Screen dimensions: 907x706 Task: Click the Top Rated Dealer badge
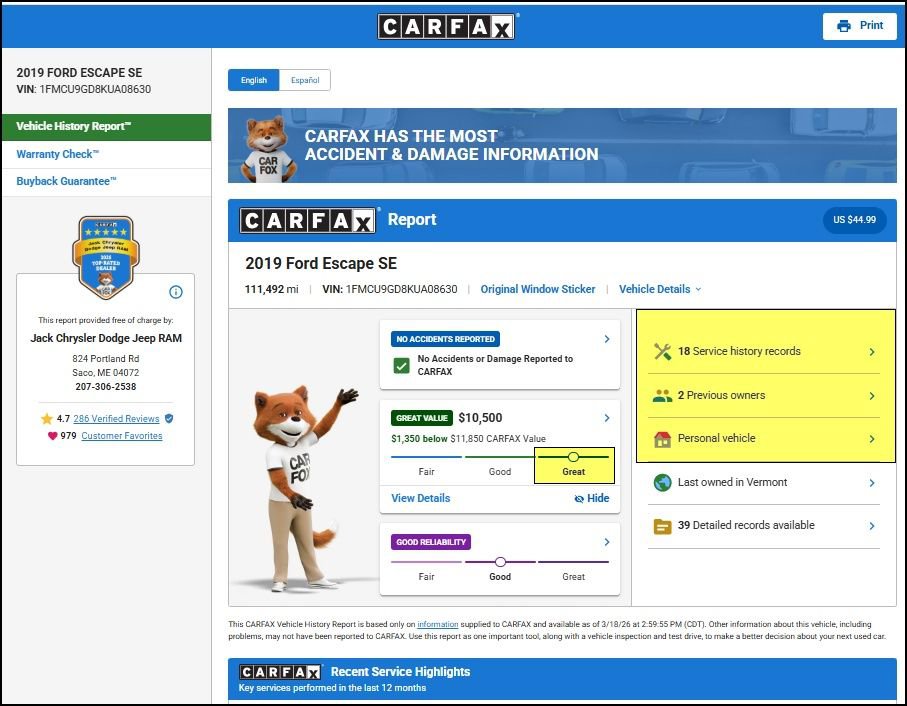coord(105,256)
